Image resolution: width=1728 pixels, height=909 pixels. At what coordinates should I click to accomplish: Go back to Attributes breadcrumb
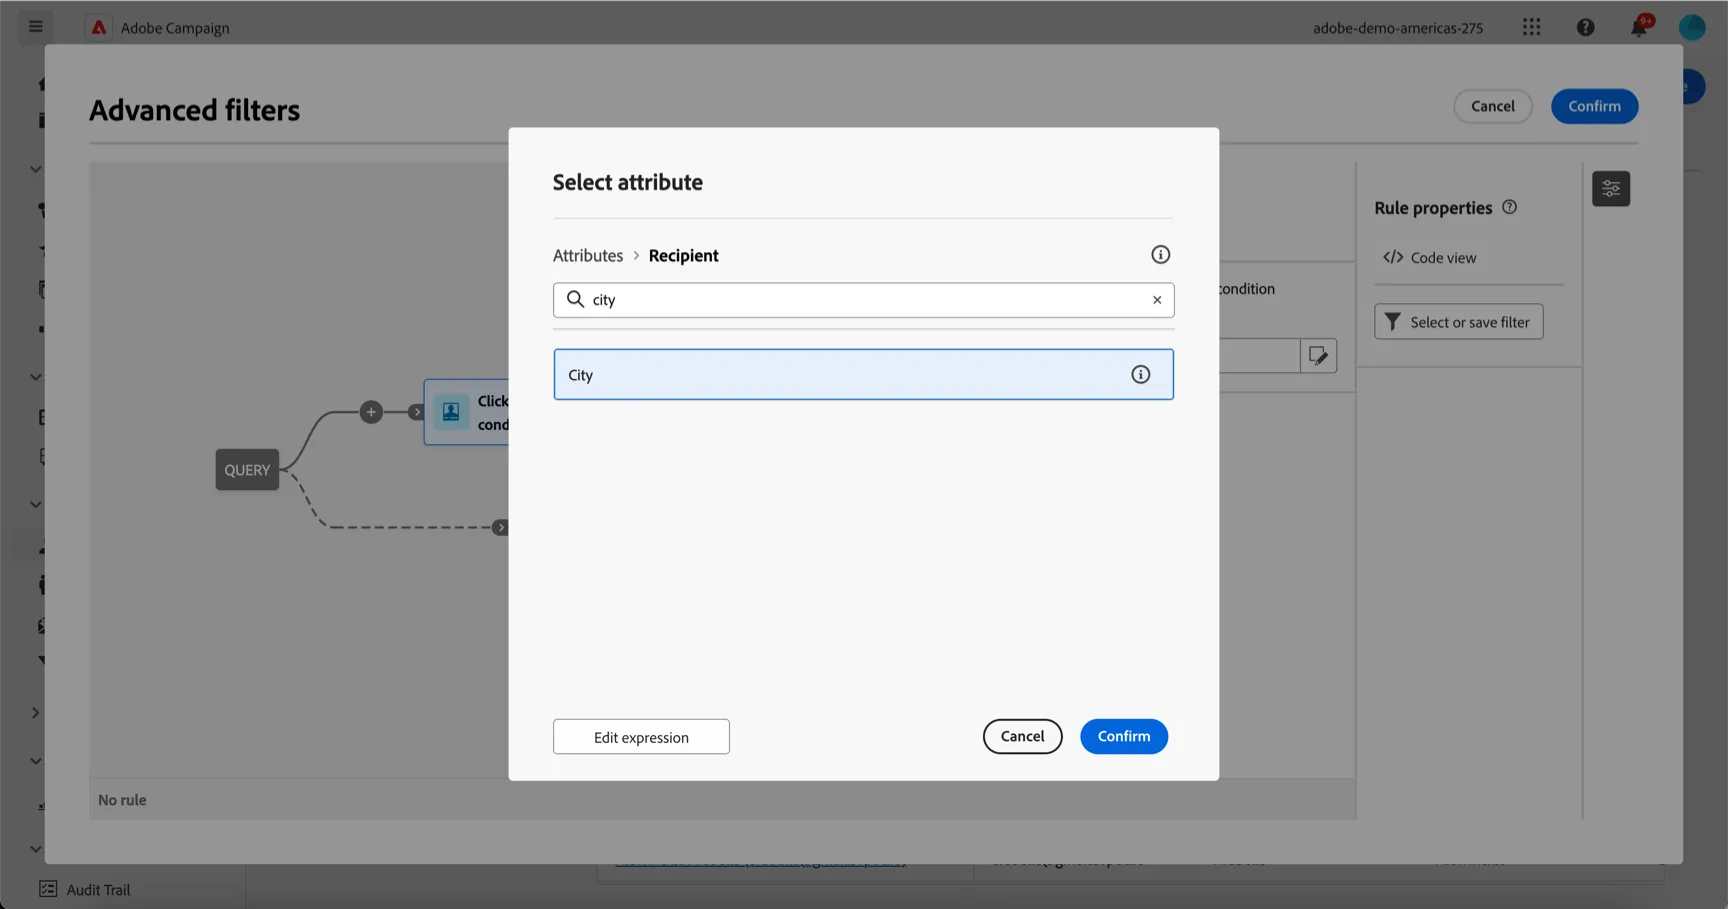[588, 255]
